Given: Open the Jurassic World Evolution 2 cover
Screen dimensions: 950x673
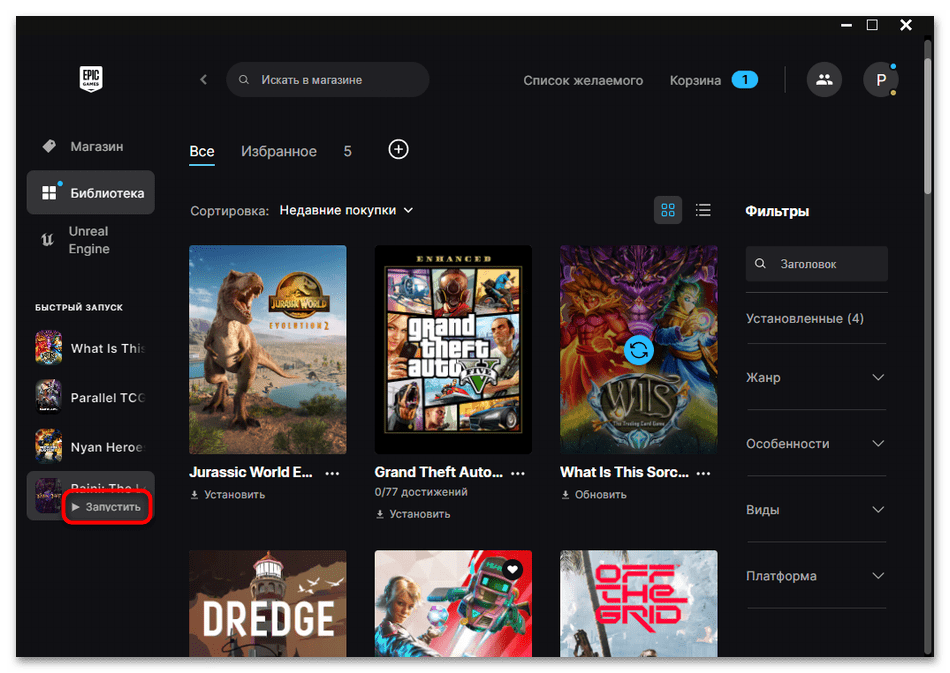Looking at the screenshot, I should (268, 350).
